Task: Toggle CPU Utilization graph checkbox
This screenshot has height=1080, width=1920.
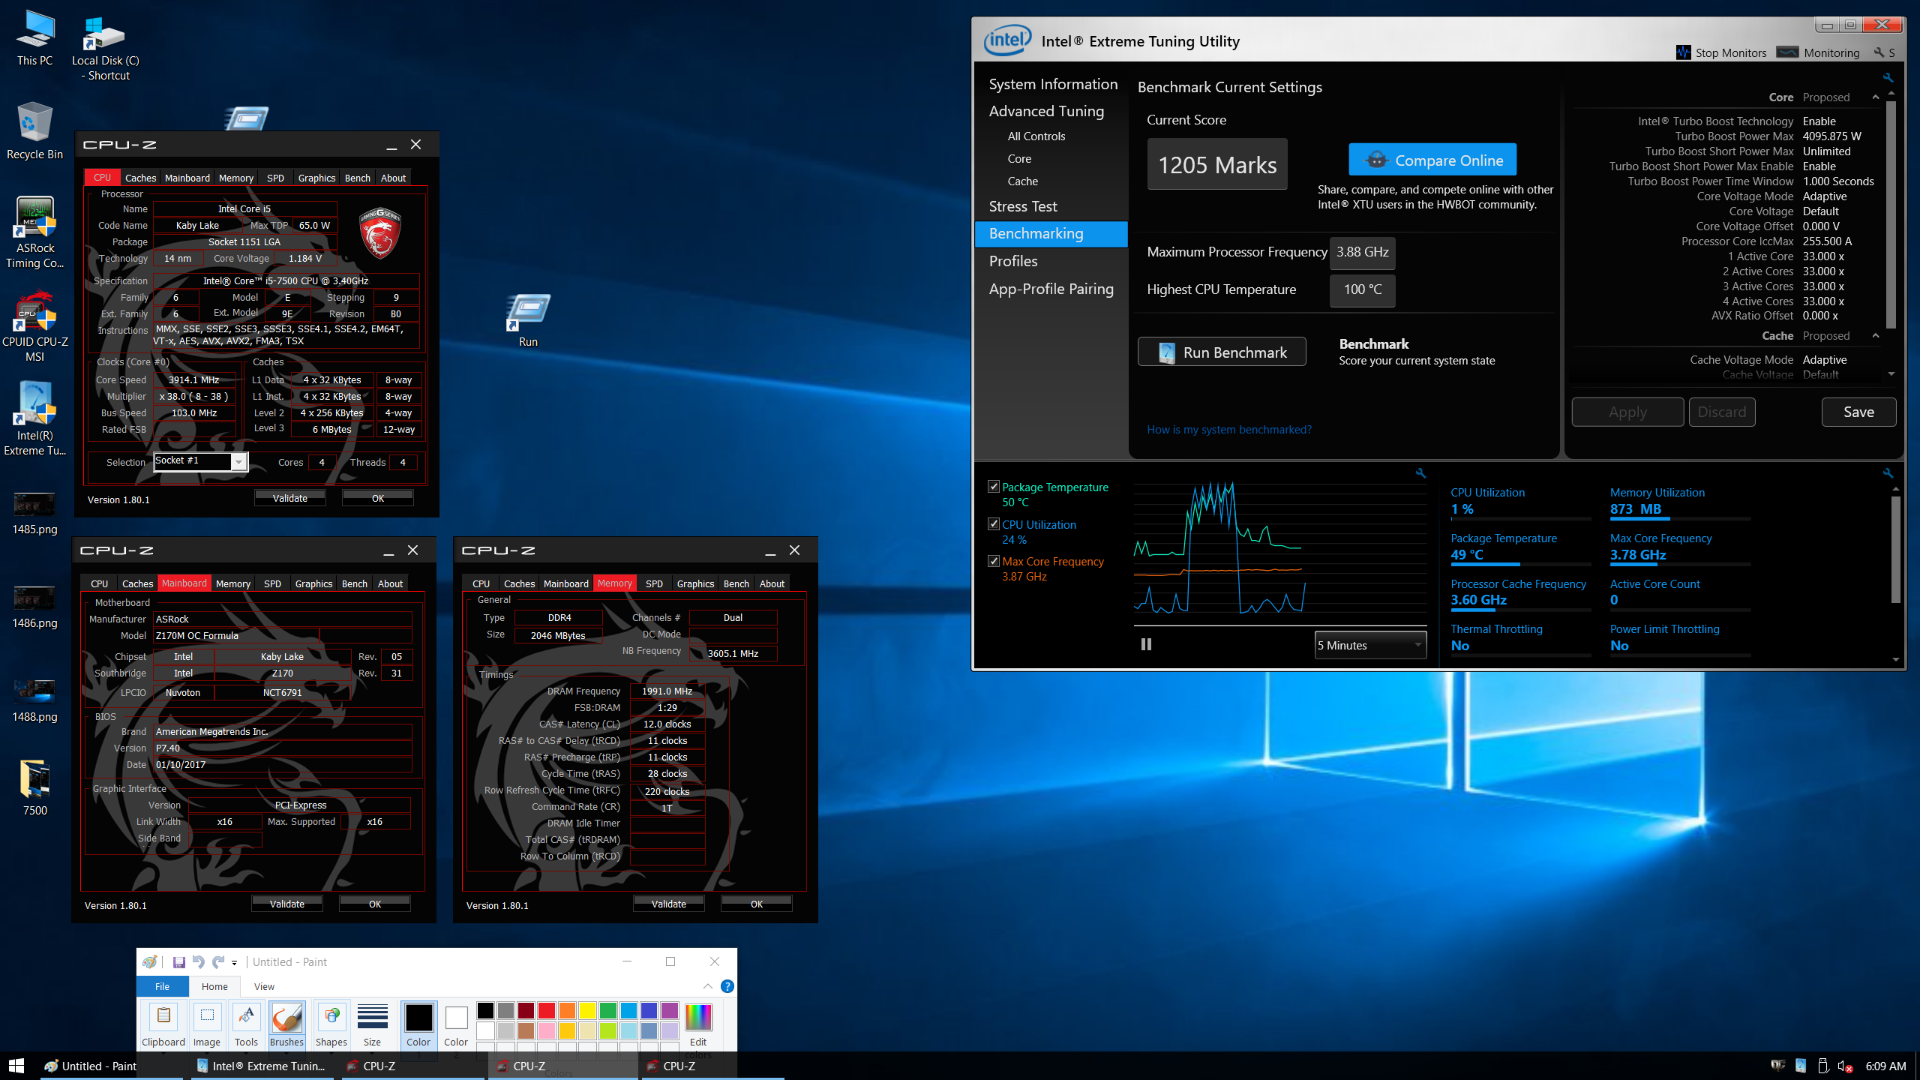Action: (994, 524)
